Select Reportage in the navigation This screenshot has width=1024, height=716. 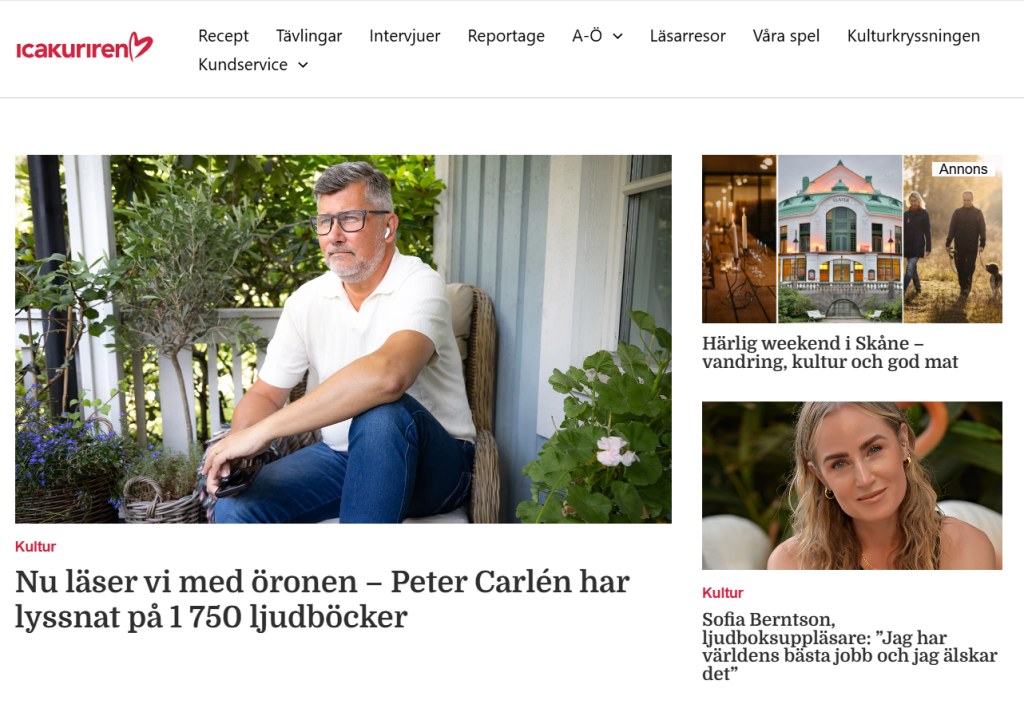pyautogui.click(x=506, y=36)
